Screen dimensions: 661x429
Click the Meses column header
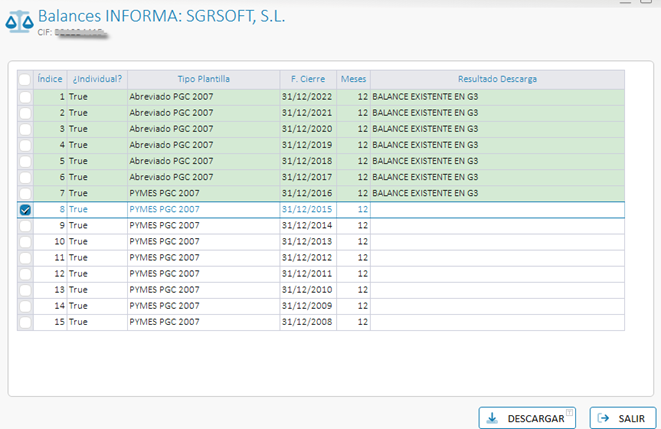353,79
